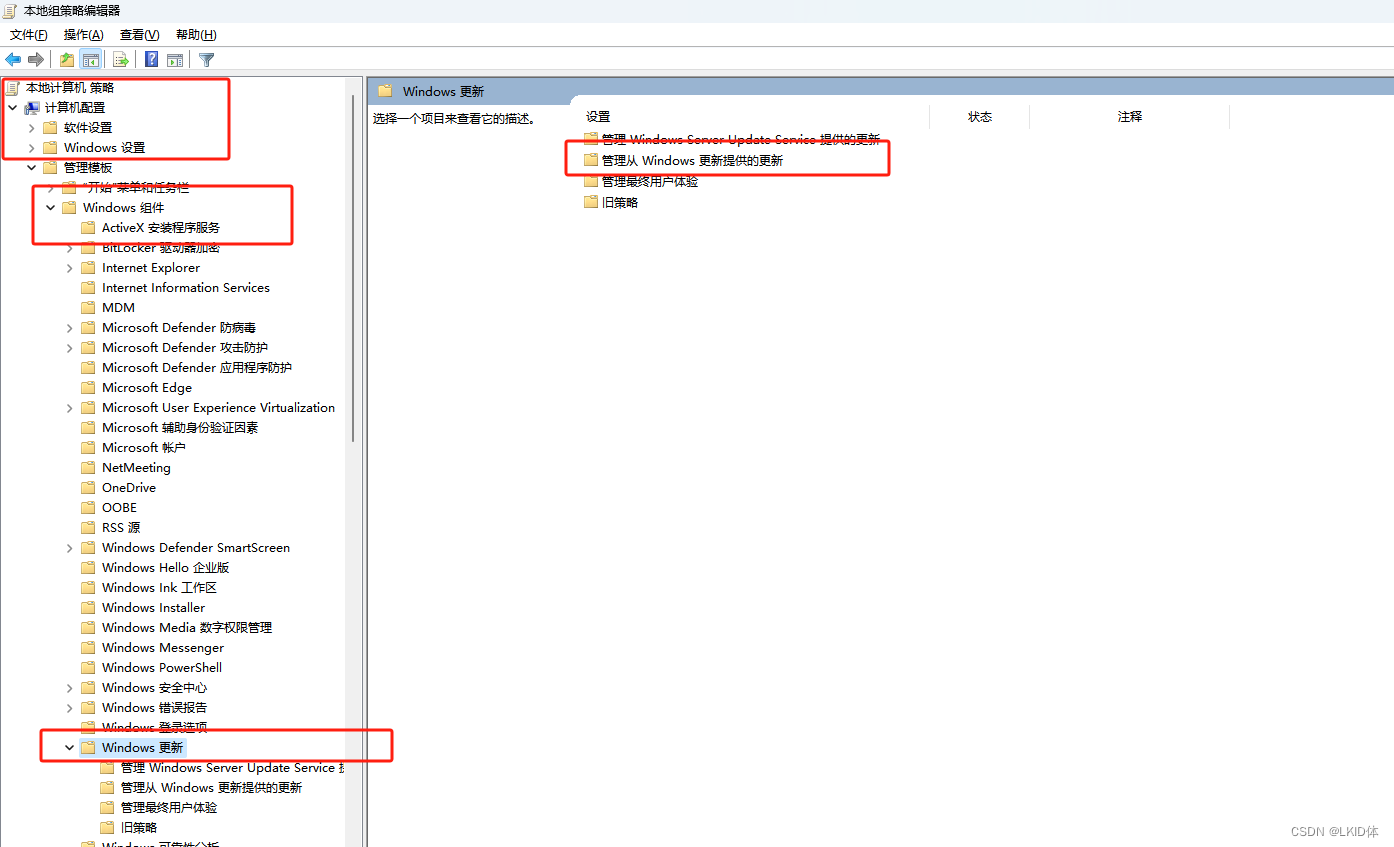Select Microsoft 辅助身份验证因素 in the tree
Image resolution: width=1394 pixels, height=847 pixels.
coord(180,428)
